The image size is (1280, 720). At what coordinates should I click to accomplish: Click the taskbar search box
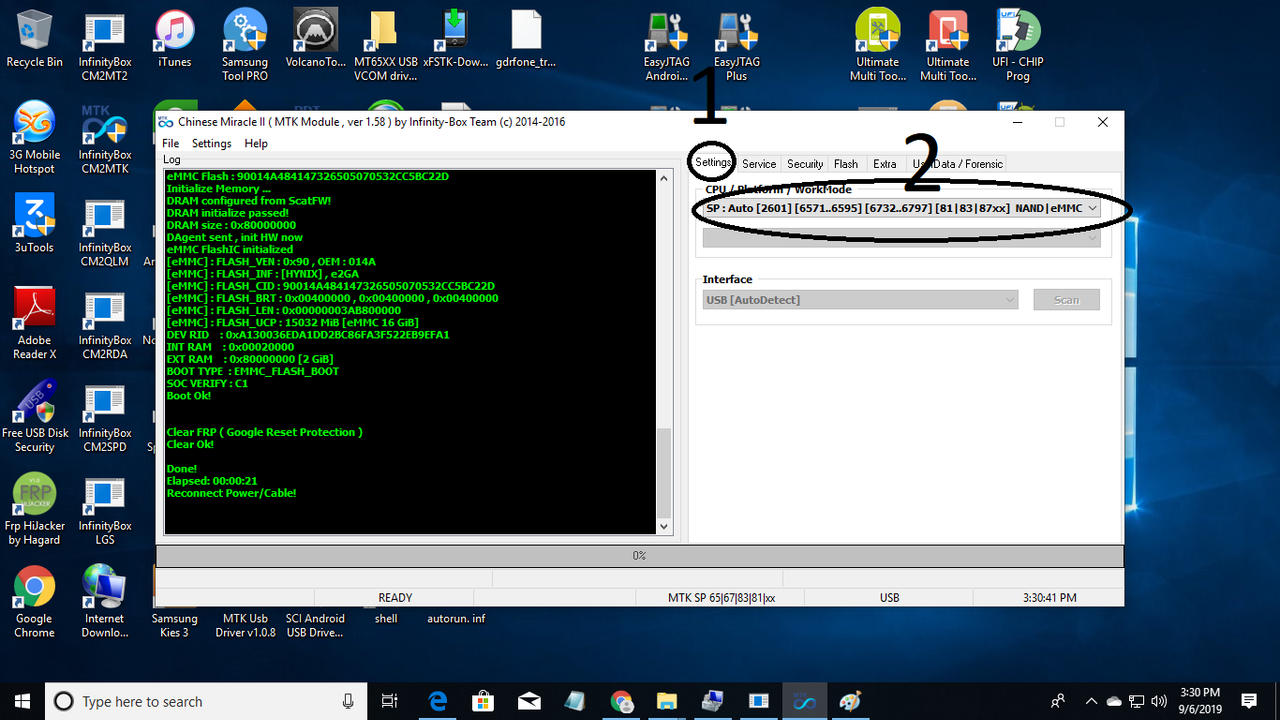coord(206,701)
